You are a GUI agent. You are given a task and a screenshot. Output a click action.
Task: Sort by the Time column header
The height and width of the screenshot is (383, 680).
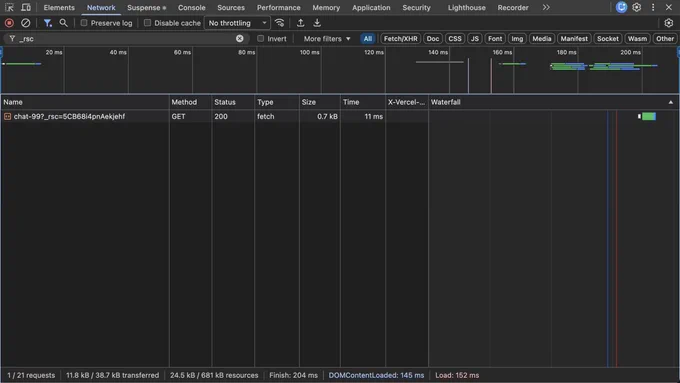coord(363,102)
